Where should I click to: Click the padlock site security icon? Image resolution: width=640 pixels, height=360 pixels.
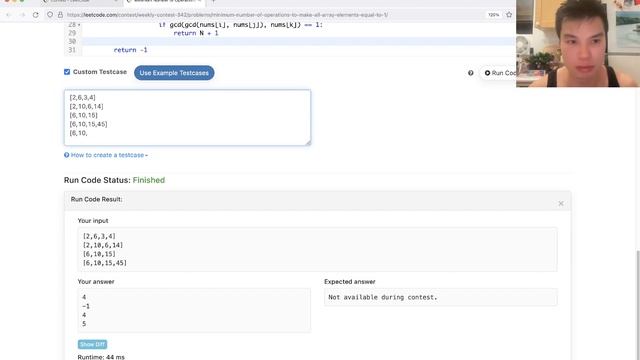(x=60, y=15)
